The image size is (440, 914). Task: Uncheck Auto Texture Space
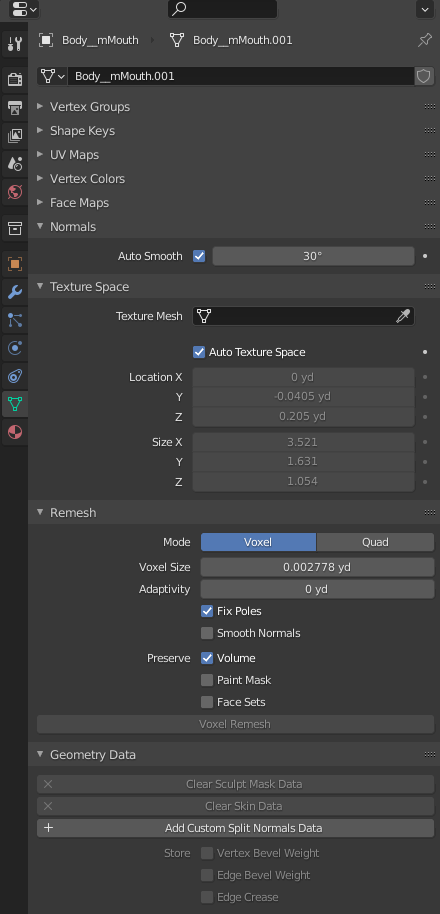point(199,352)
